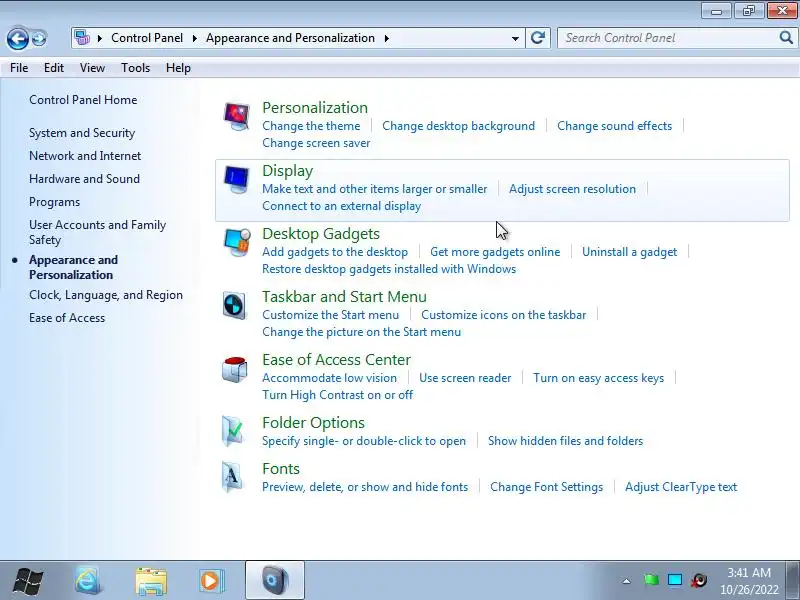Expand the address bar history dropdown
The width and height of the screenshot is (800, 600).
click(515, 38)
